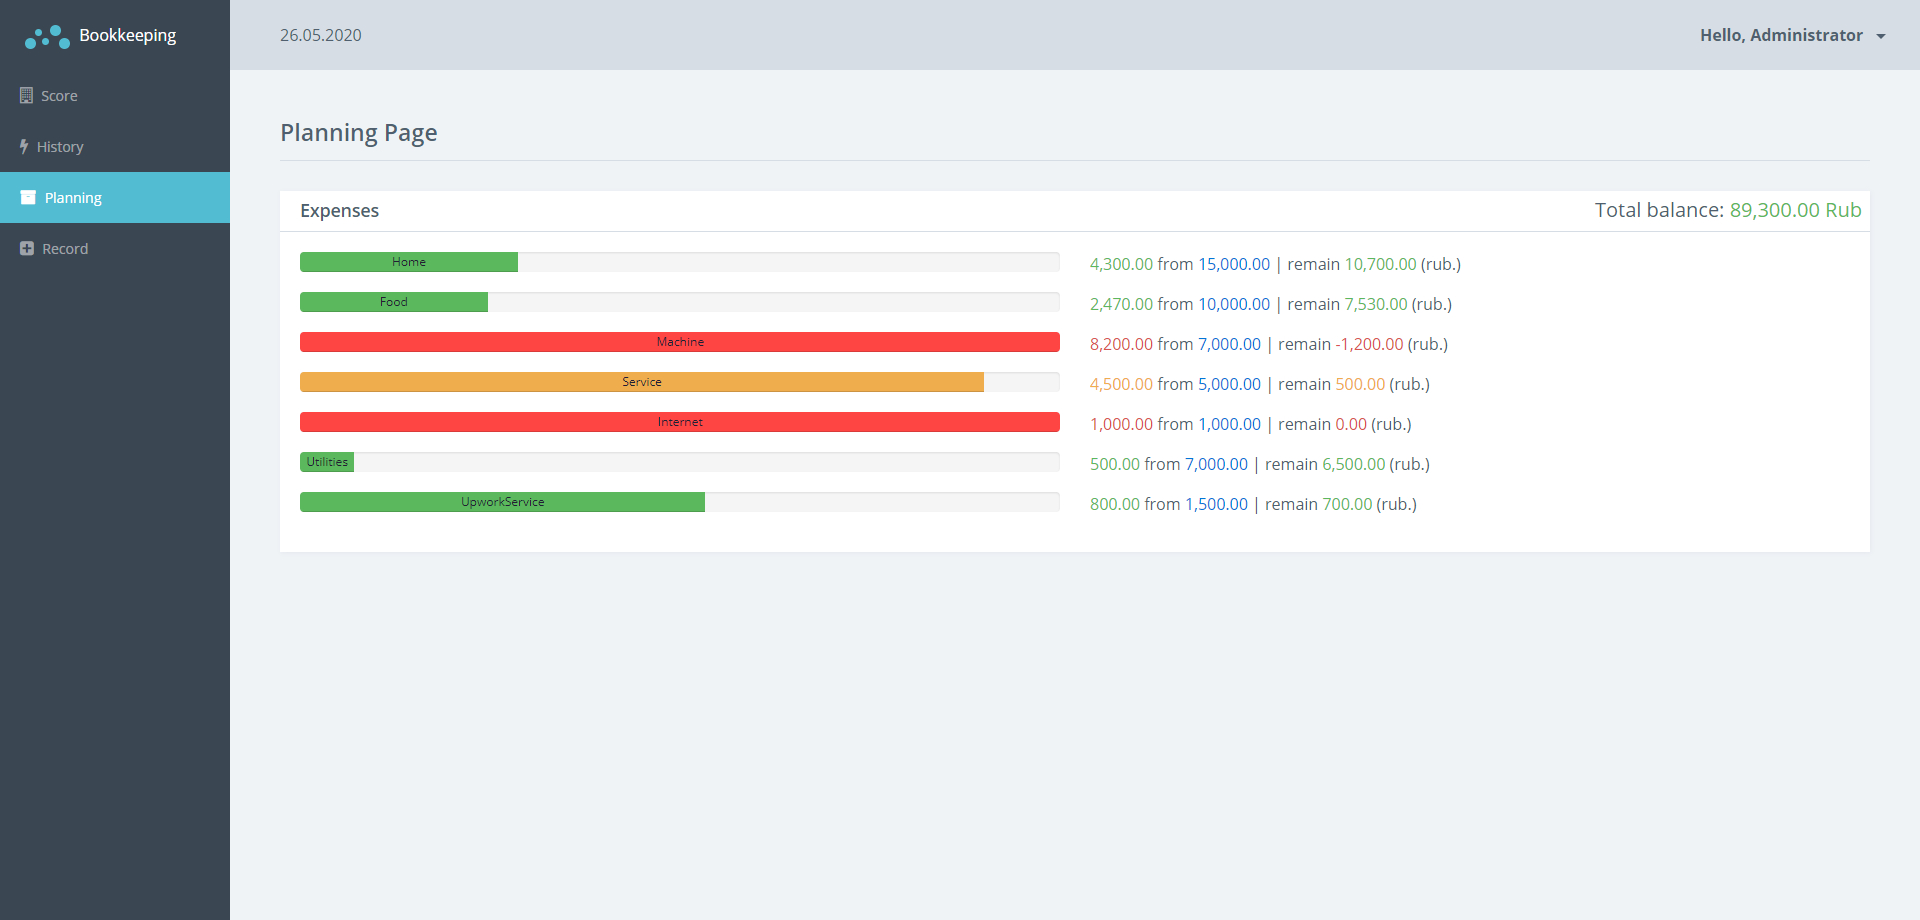The height and width of the screenshot is (920, 1920).
Task: Click the Bookkeeping dots logo icon
Action: click(x=47, y=37)
